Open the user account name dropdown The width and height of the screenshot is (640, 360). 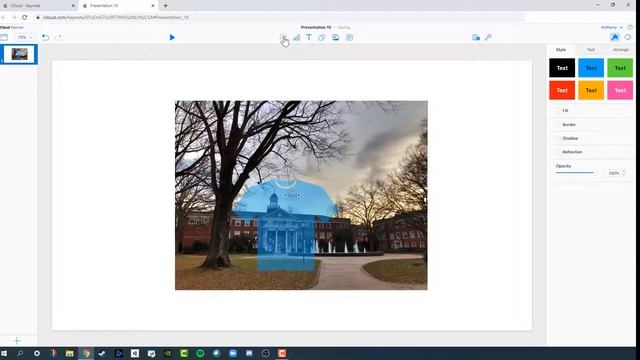coord(611,27)
